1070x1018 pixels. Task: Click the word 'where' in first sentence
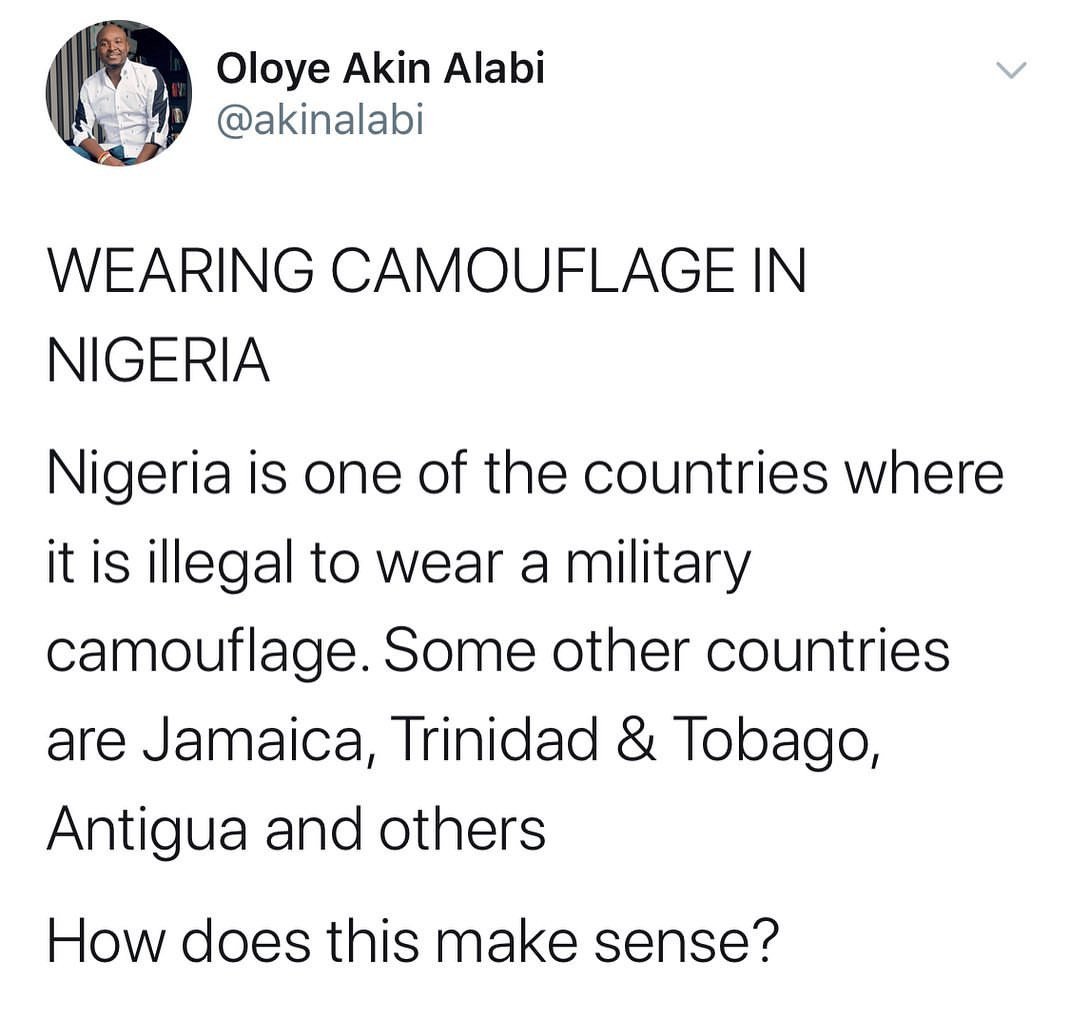click(x=925, y=473)
